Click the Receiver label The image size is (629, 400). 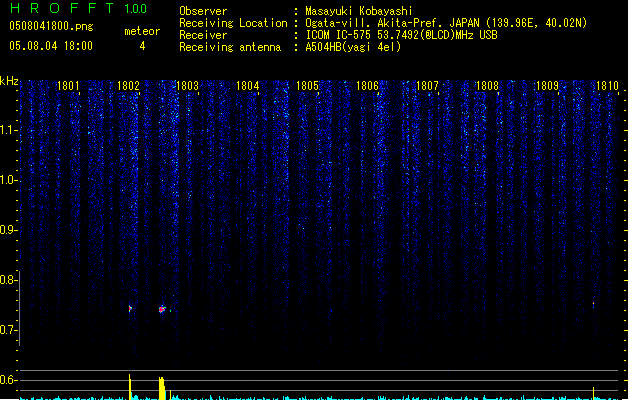click(203, 35)
